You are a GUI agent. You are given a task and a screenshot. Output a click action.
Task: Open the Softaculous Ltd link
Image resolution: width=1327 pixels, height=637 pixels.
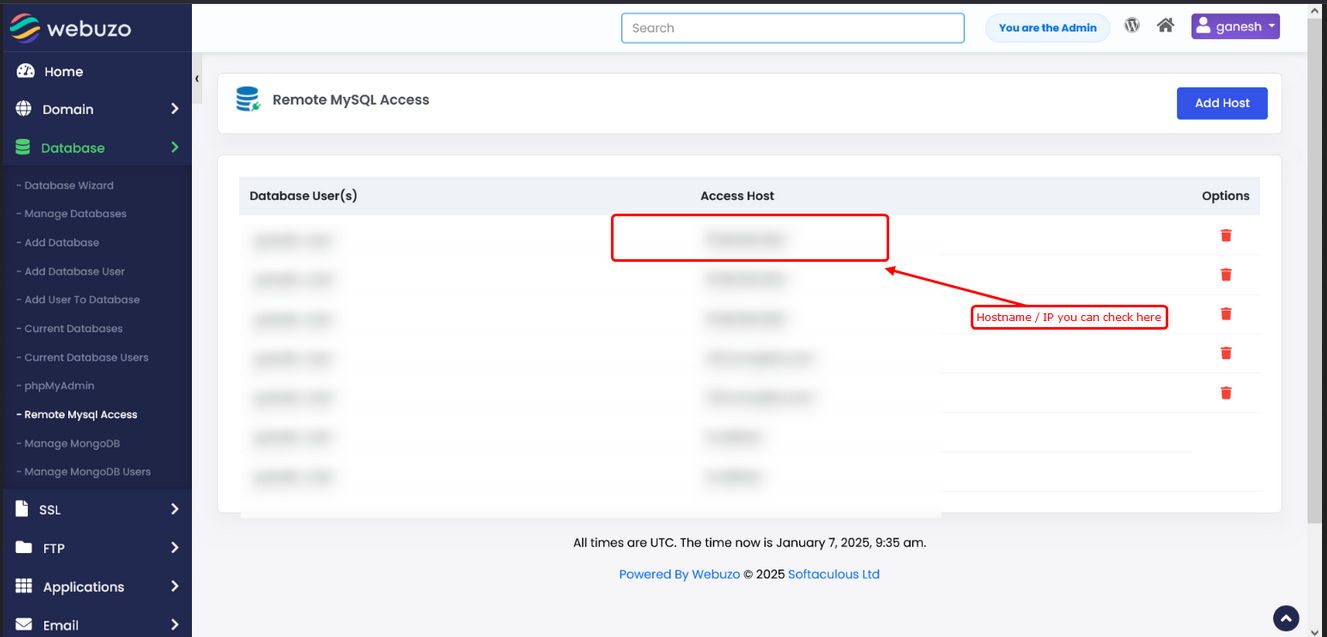[833, 574]
